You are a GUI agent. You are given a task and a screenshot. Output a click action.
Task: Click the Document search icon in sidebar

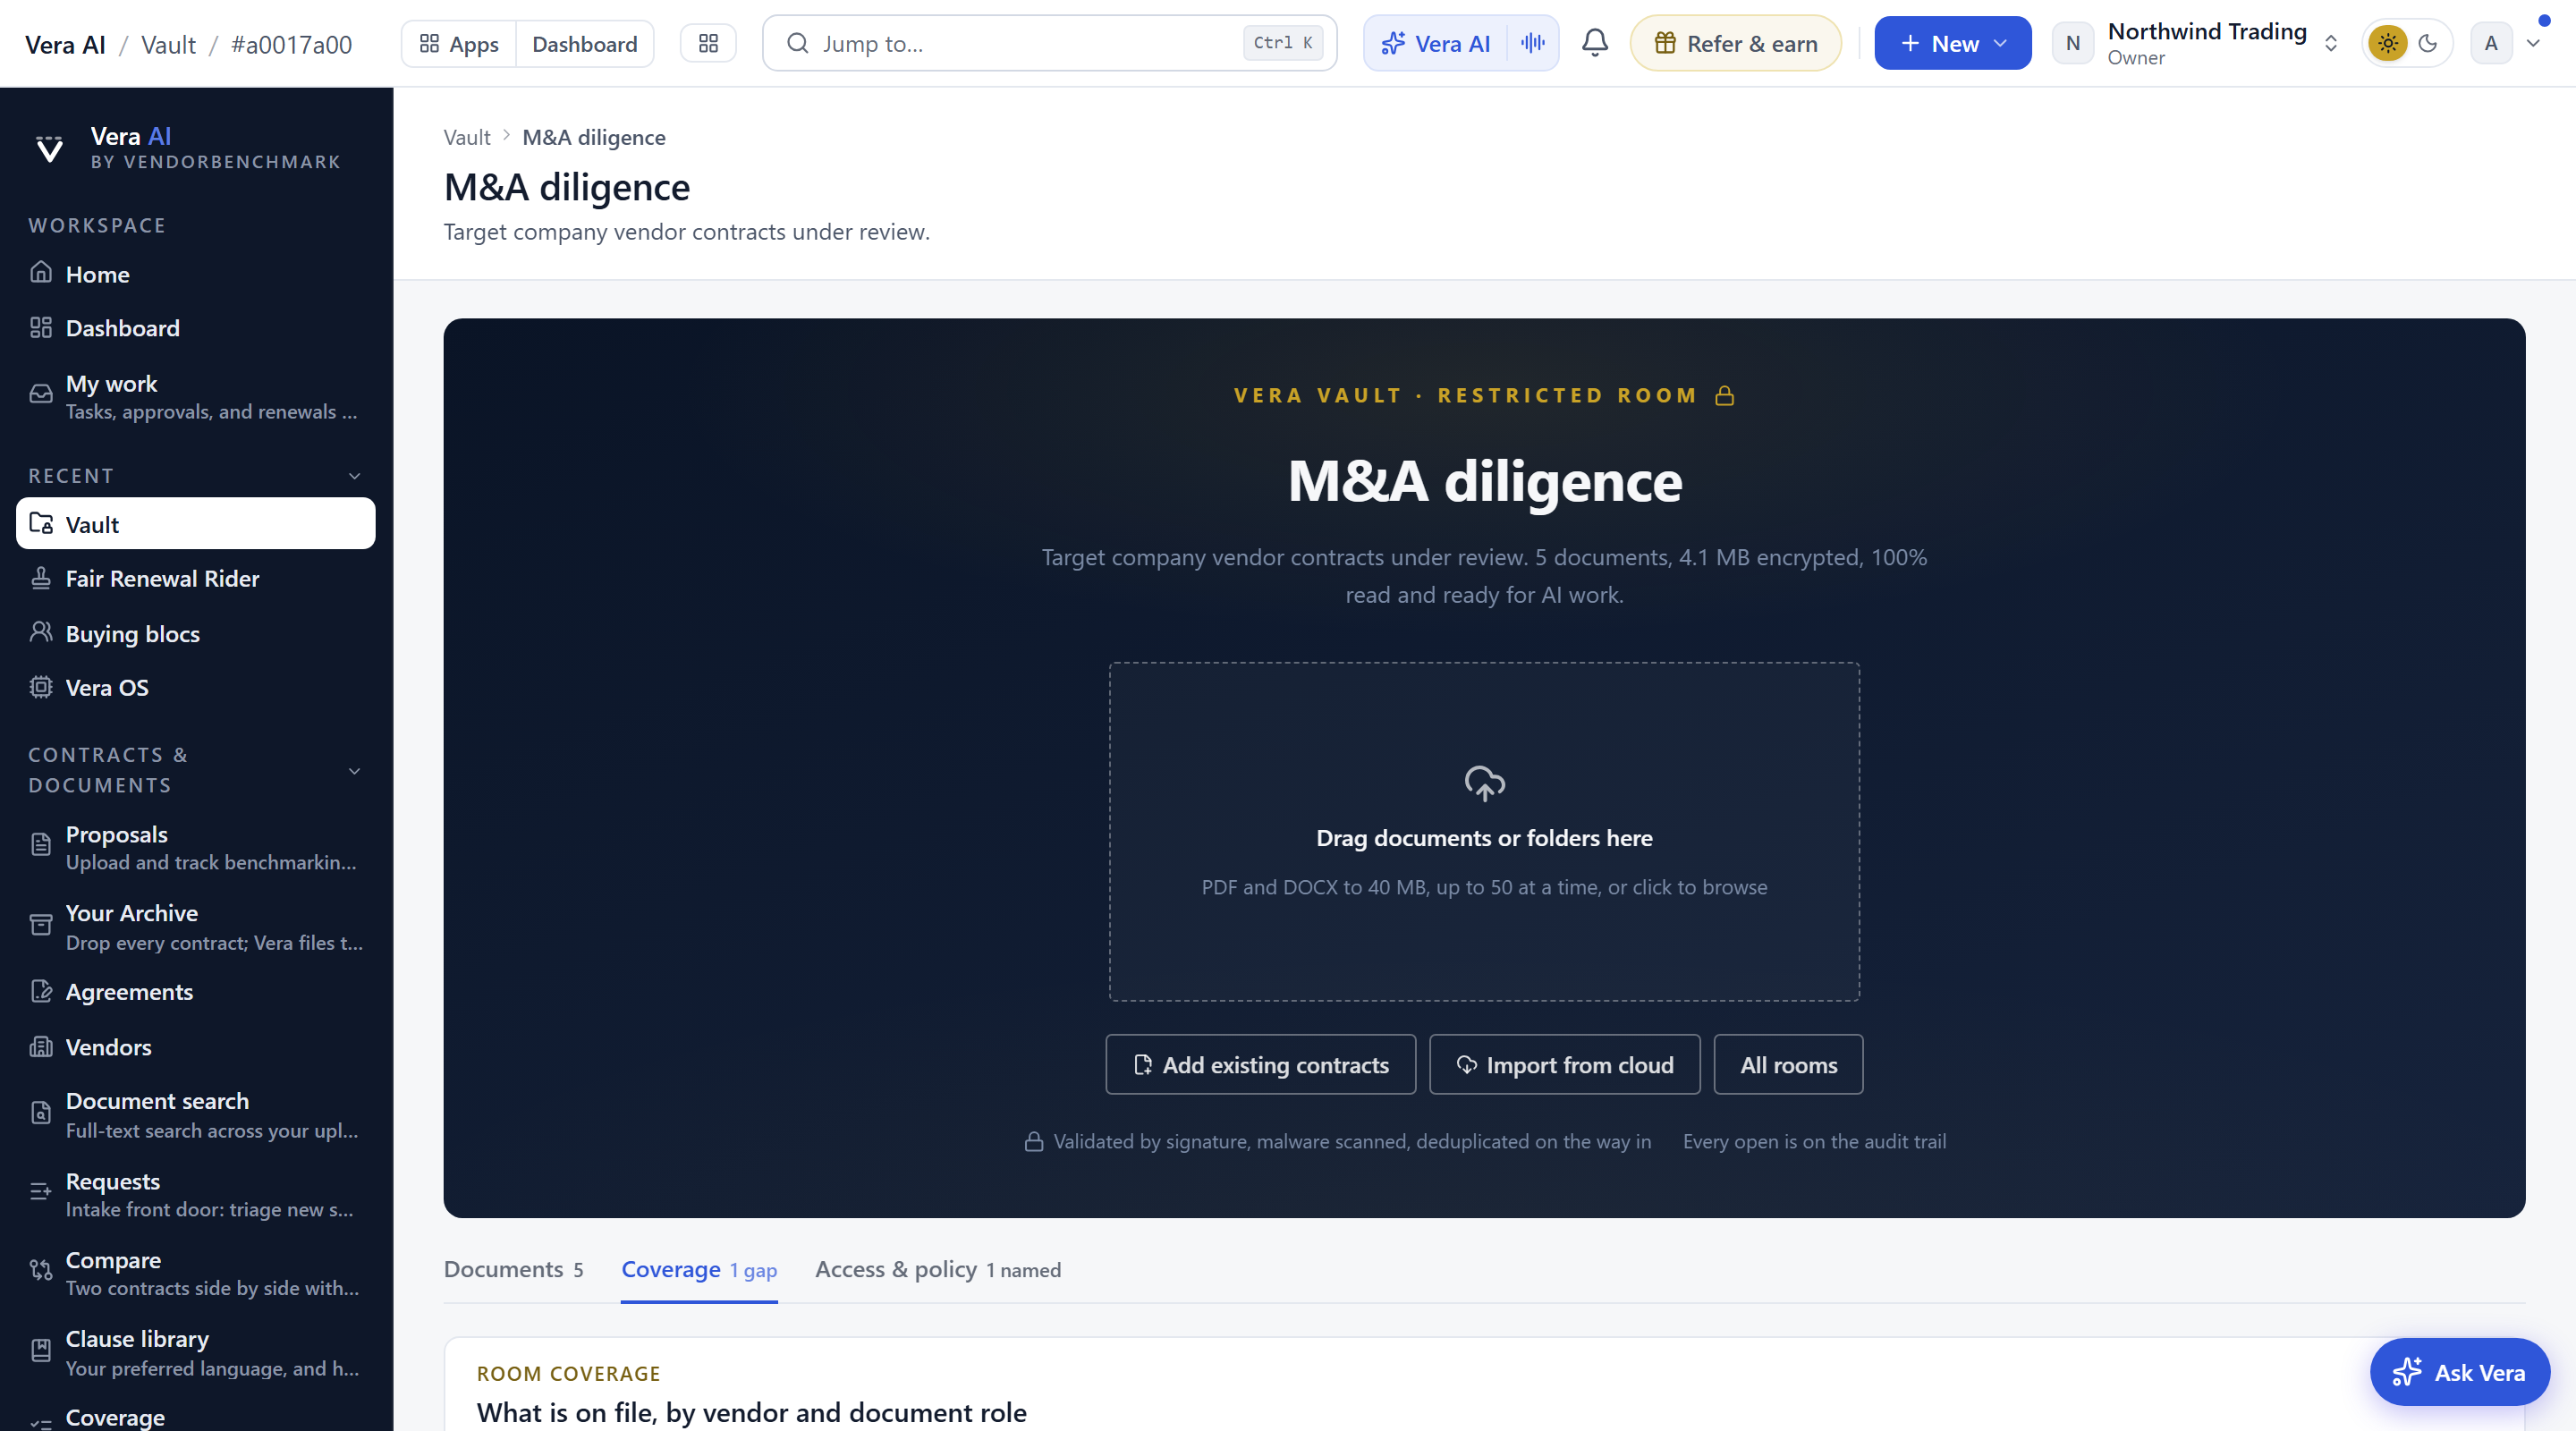click(41, 1113)
